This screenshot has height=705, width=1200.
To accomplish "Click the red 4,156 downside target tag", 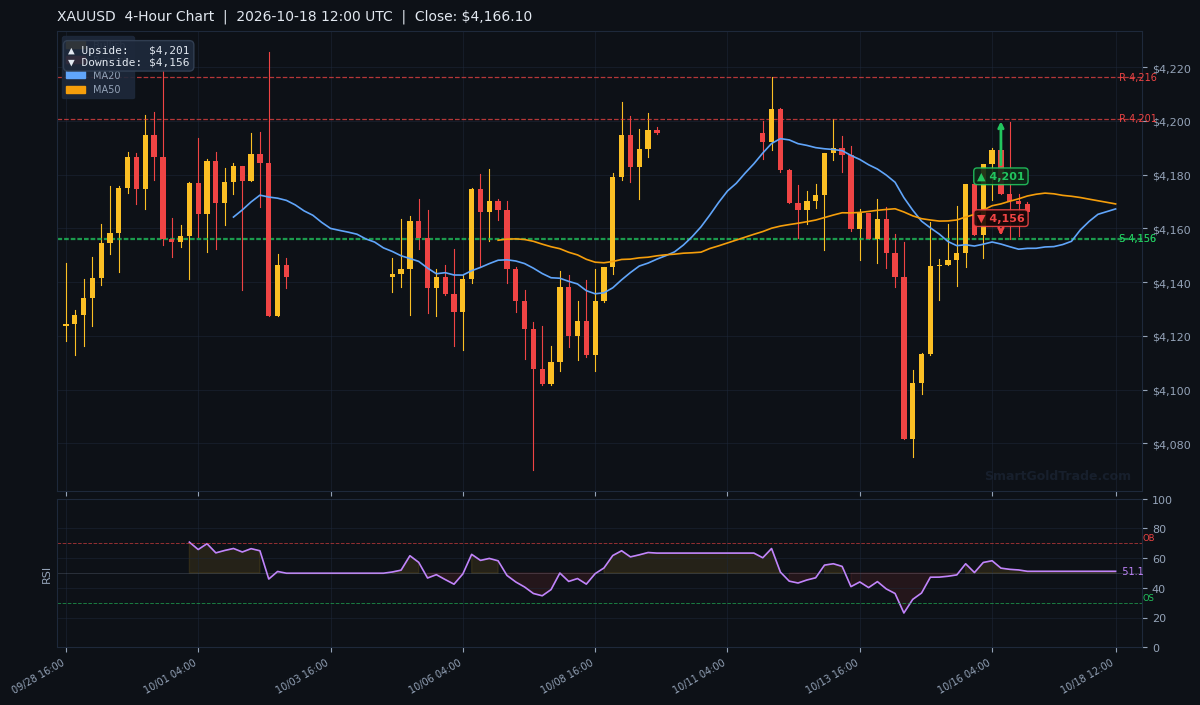I will 1000,218.
